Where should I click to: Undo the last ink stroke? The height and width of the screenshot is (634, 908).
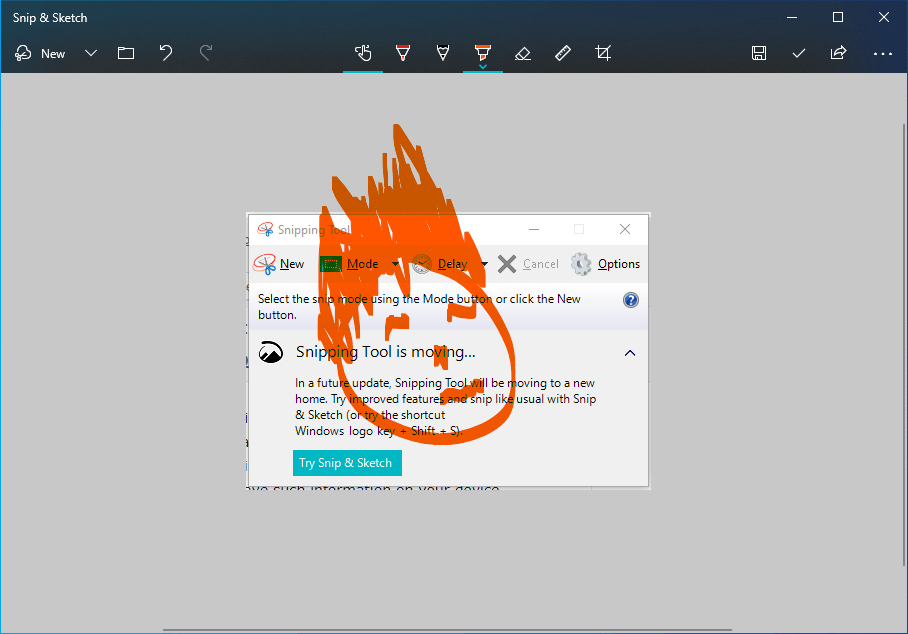click(x=166, y=53)
